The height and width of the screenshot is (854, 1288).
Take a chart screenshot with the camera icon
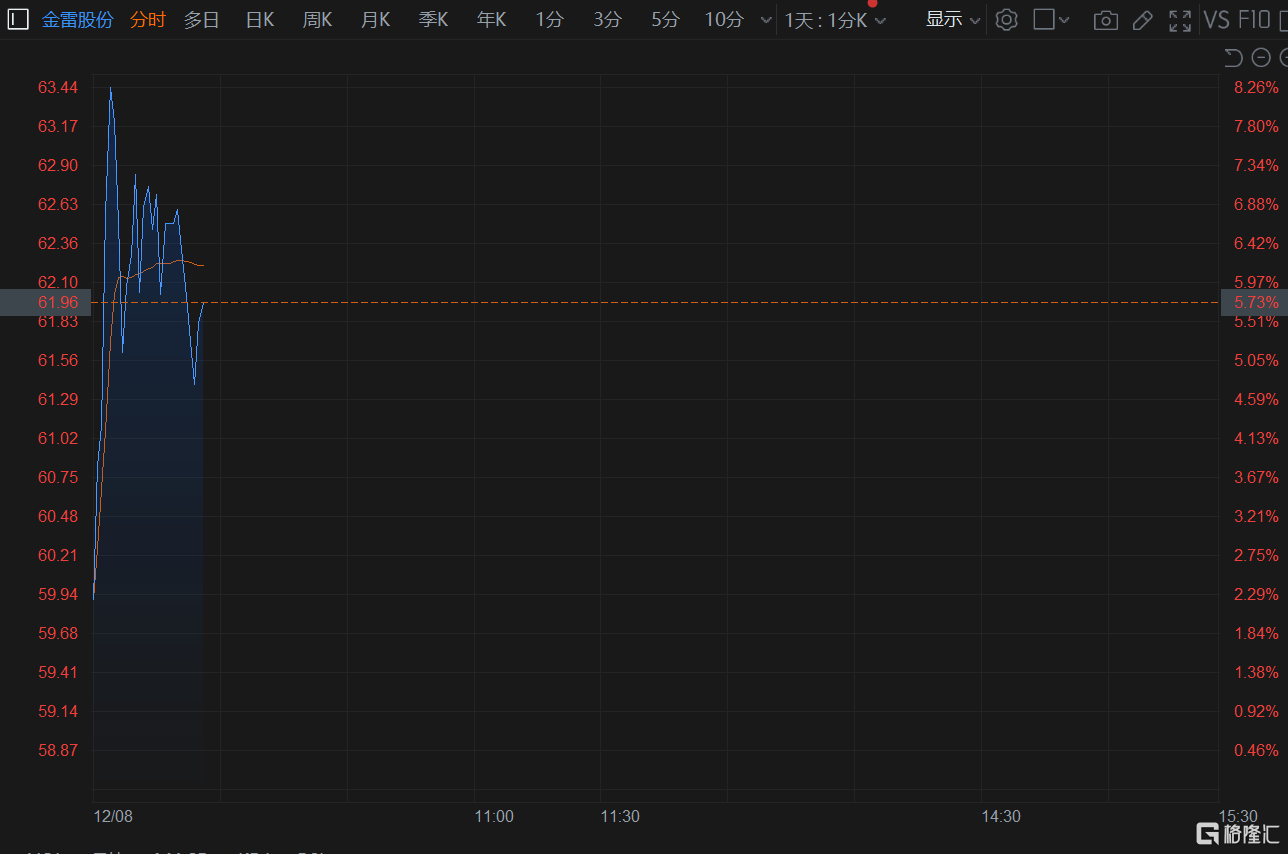click(1105, 20)
